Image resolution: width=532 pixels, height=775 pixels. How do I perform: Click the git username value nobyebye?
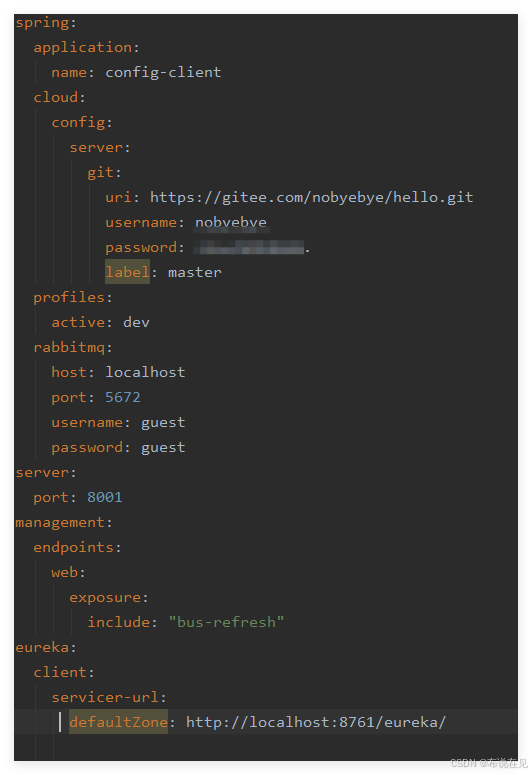pyautogui.click(x=231, y=222)
